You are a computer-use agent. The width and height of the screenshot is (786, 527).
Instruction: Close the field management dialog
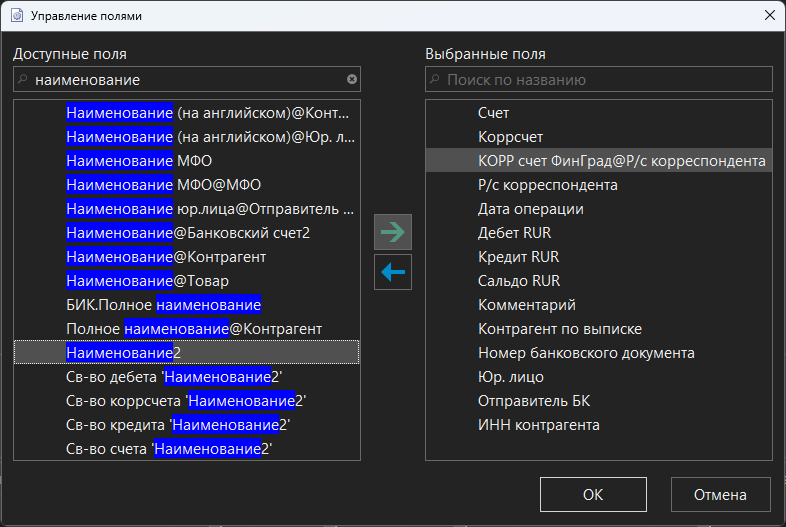point(768,16)
